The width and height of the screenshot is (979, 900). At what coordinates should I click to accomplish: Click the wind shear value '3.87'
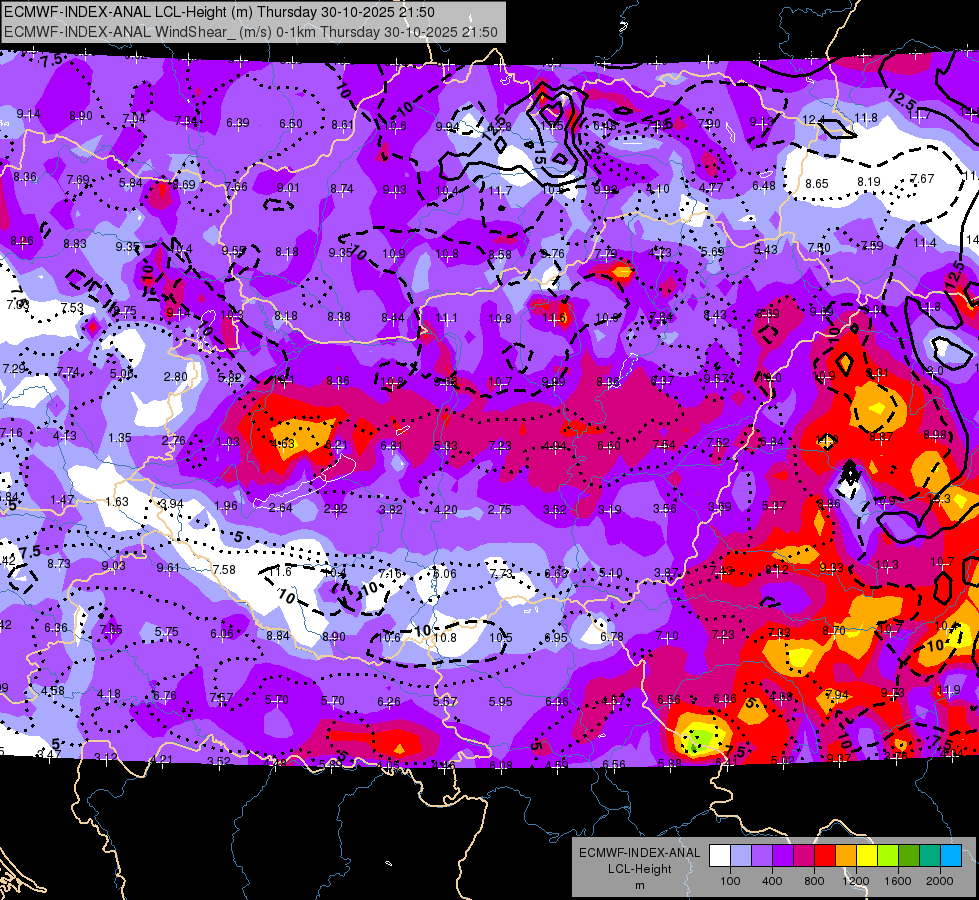666,572
